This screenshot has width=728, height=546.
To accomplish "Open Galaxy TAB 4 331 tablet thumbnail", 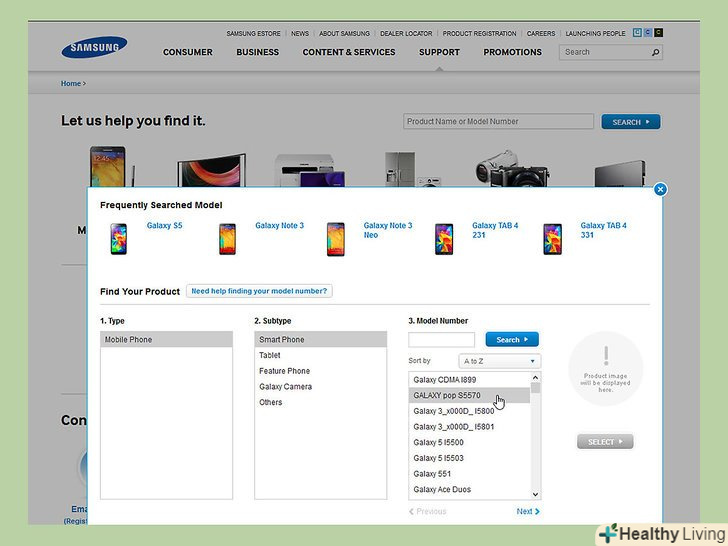I will click(x=552, y=239).
